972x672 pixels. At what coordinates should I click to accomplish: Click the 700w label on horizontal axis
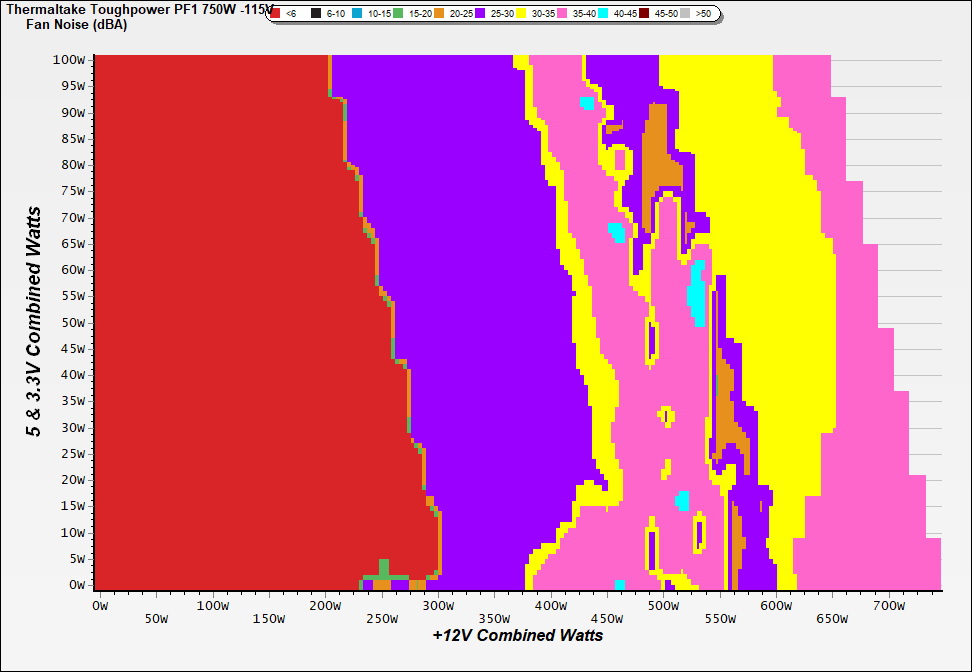[888, 605]
